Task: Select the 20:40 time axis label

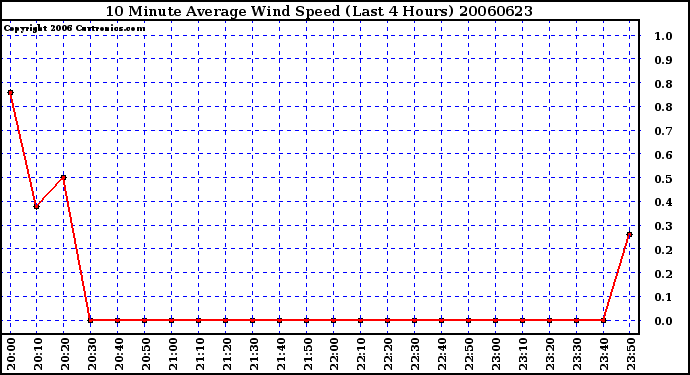Action: pyautogui.click(x=119, y=354)
